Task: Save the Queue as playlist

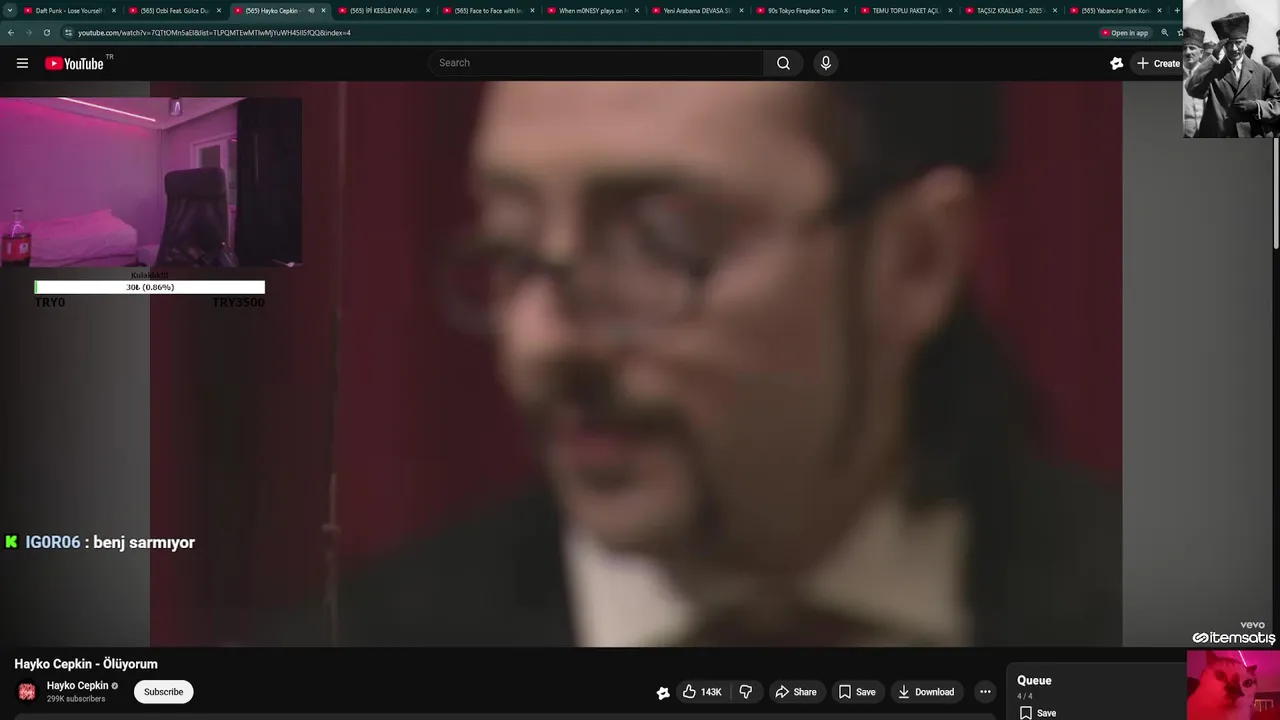Action: 1038,713
